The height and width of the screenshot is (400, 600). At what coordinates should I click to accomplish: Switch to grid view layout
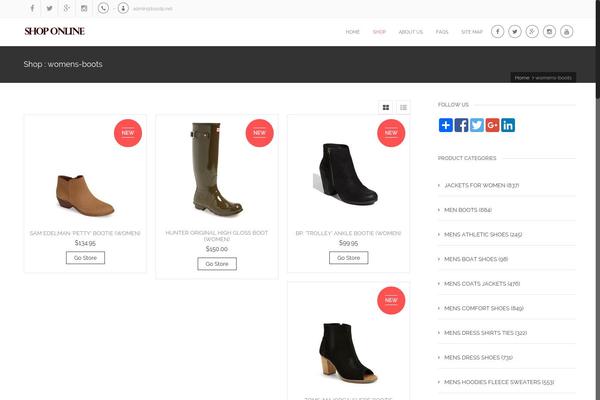(386, 108)
